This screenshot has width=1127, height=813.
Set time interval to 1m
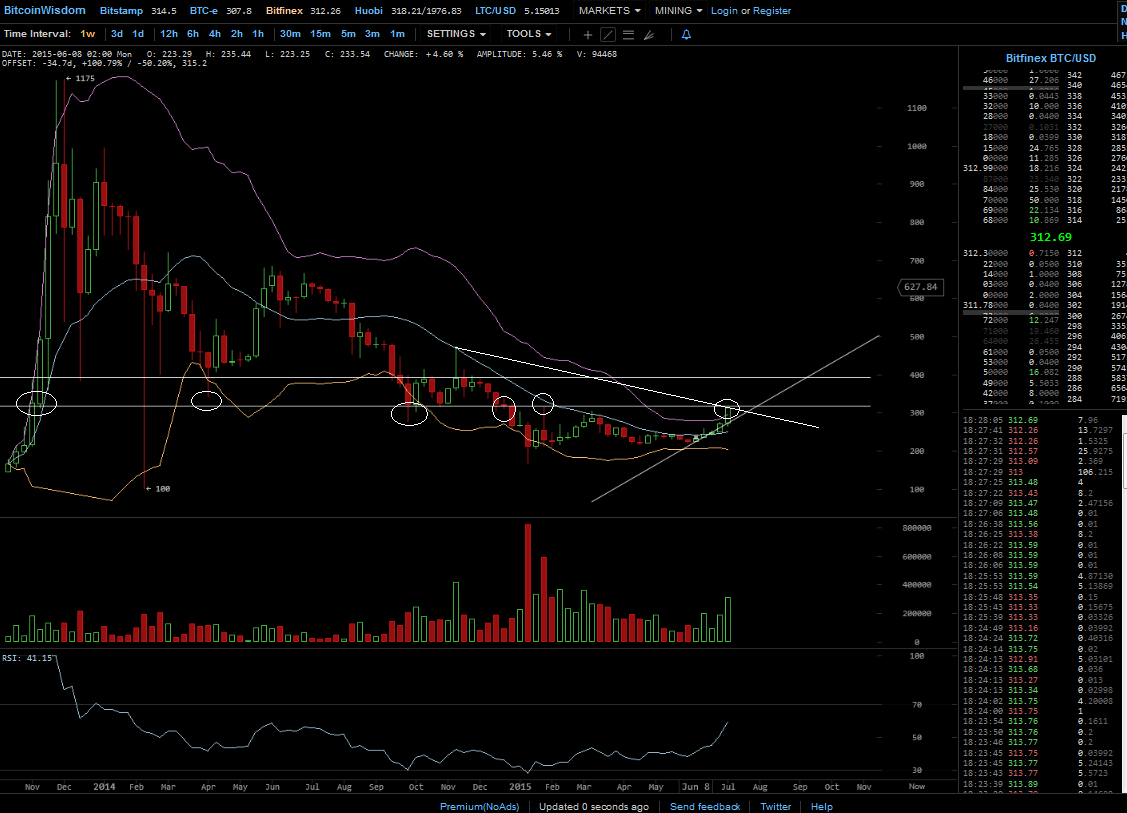tap(397, 34)
